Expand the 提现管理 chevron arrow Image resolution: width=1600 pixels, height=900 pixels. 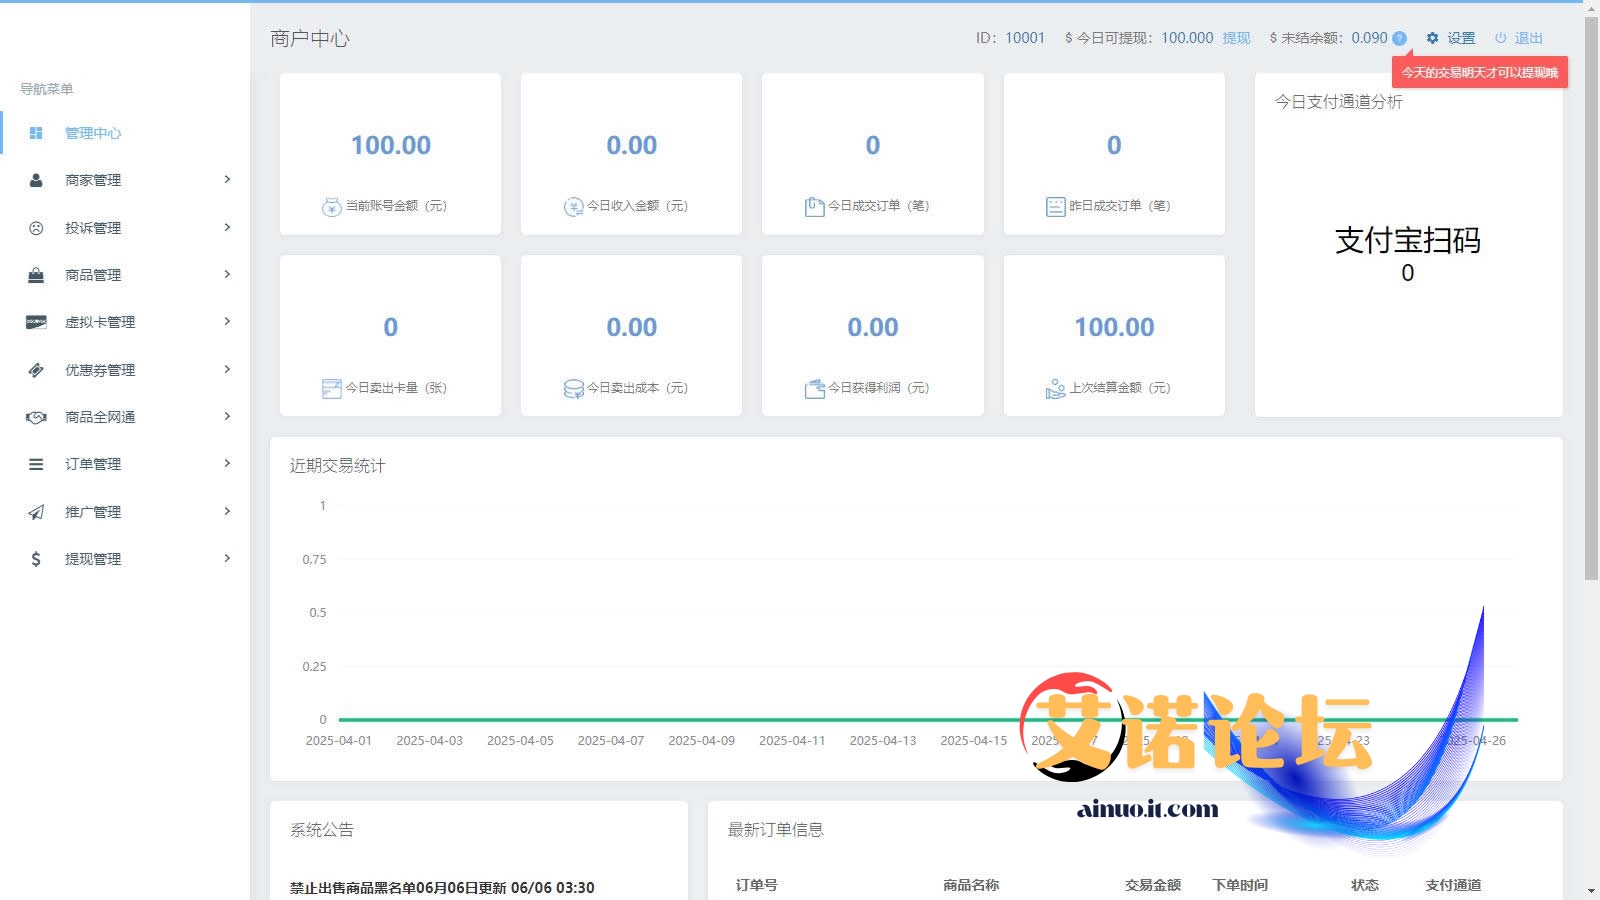227,559
